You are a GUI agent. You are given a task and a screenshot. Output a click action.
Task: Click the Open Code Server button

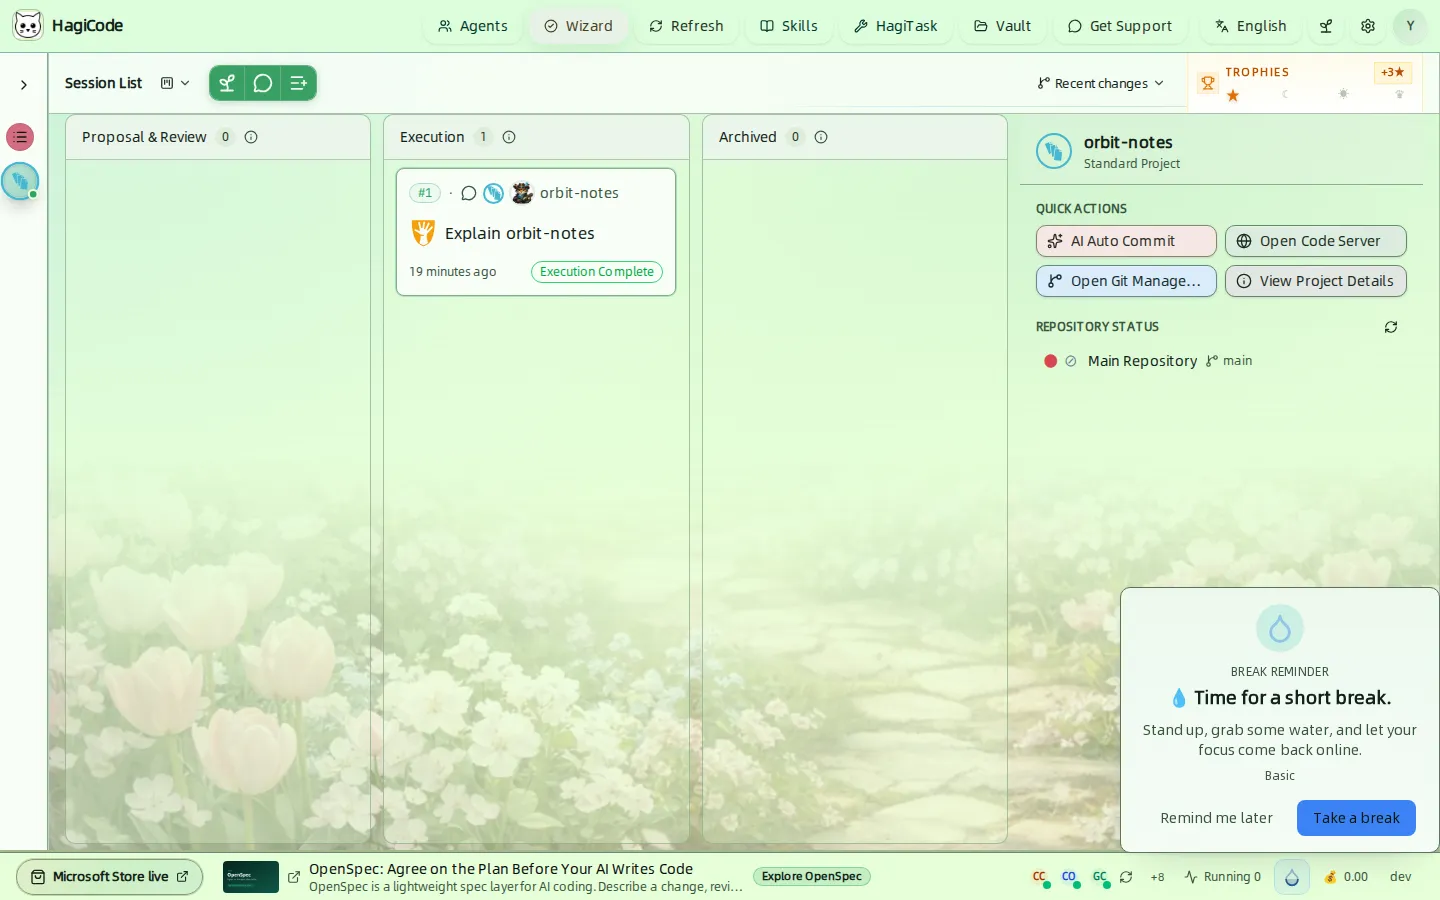click(x=1316, y=241)
